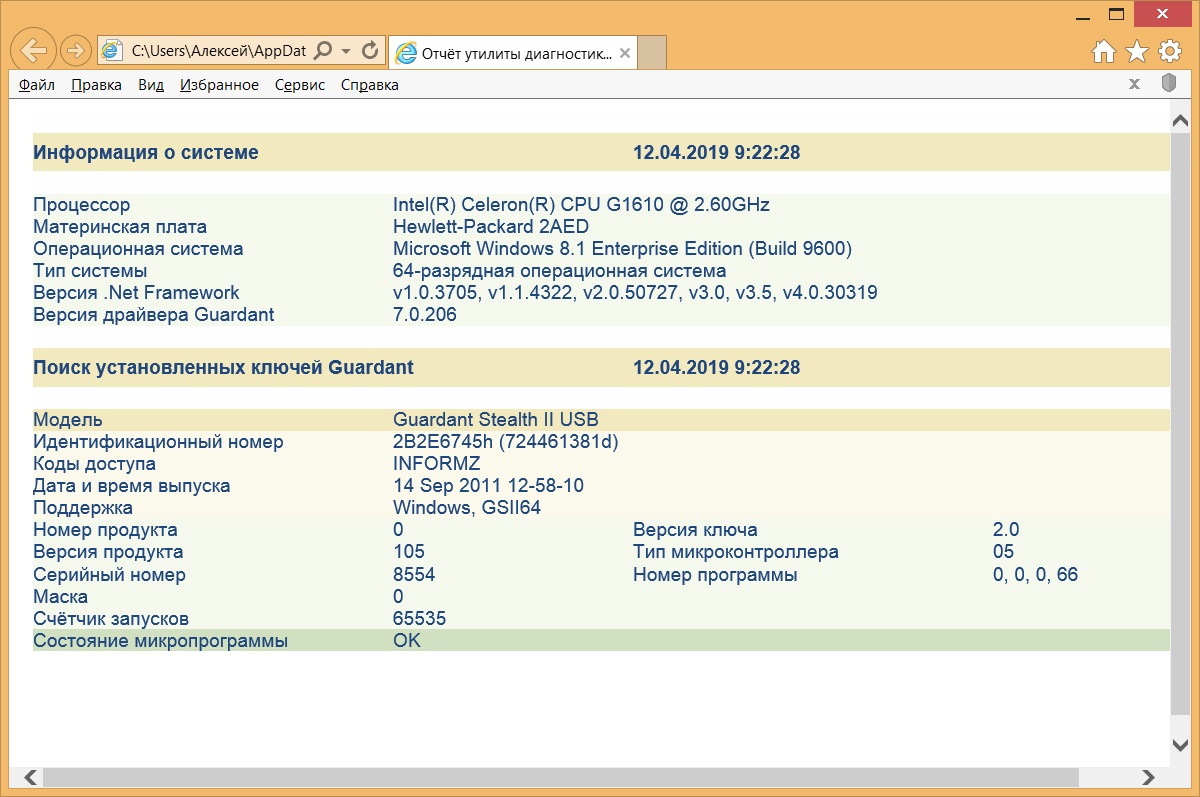Click the Маска value 0
Viewport: 1200px width, 797px height.
tap(398, 597)
